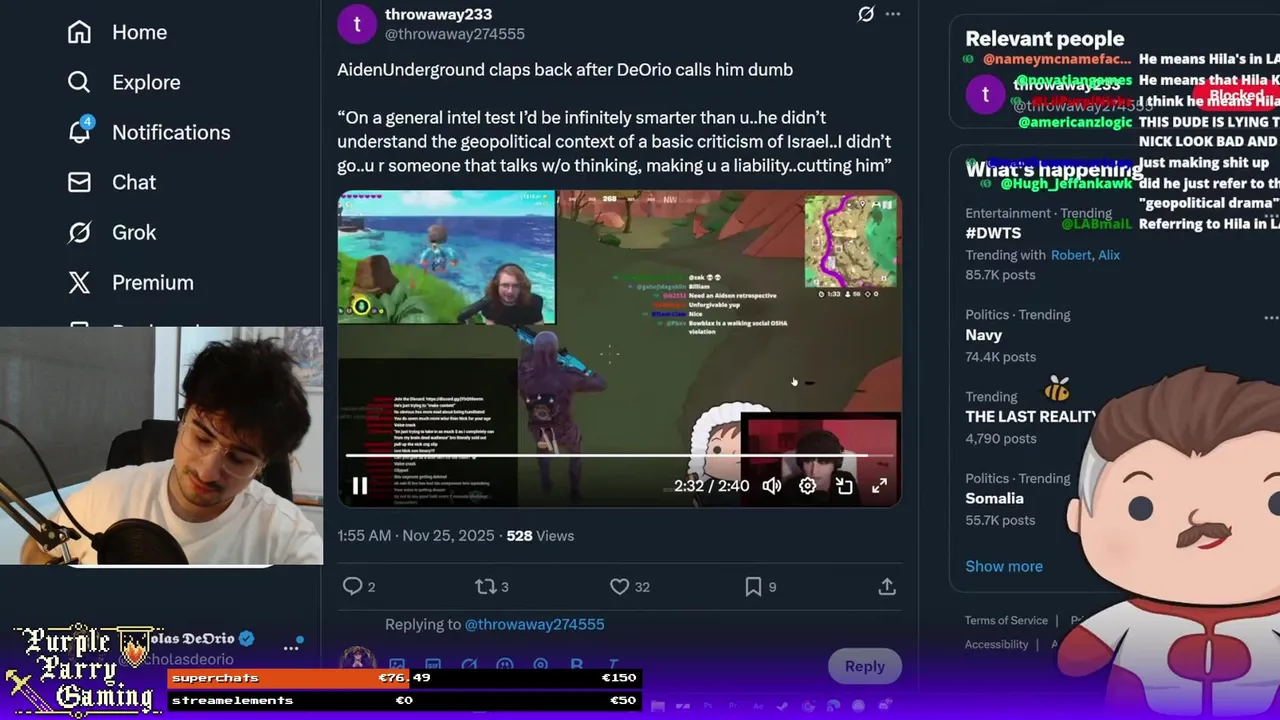This screenshot has width=1280, height=720.
Task: Click the 528 Views count
Action: click(540, 536)
